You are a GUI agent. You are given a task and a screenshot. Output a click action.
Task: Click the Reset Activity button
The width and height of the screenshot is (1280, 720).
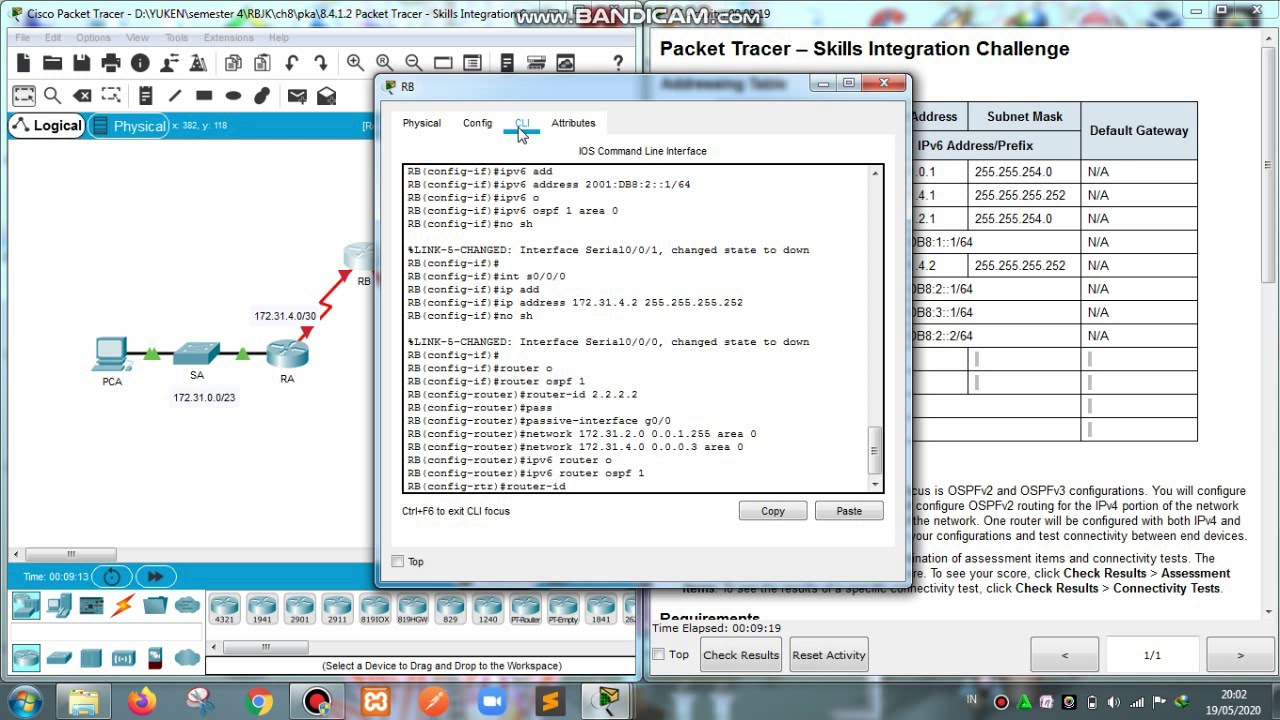[829, 655]
